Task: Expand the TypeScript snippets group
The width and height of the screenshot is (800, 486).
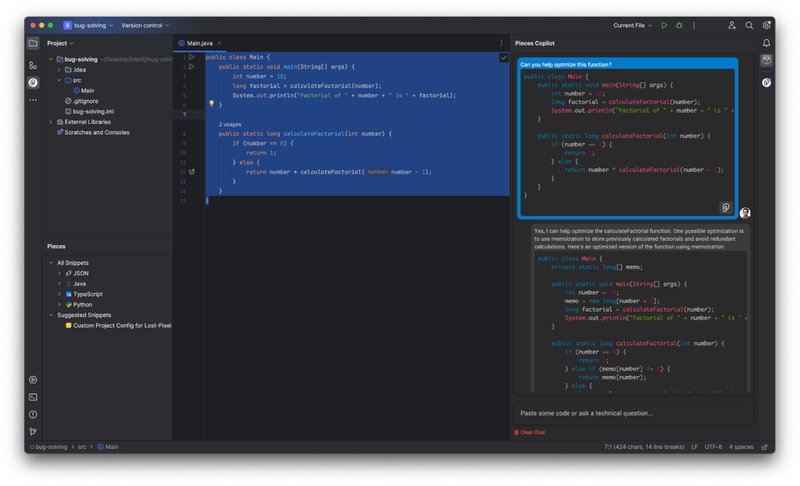Action: 59,294
